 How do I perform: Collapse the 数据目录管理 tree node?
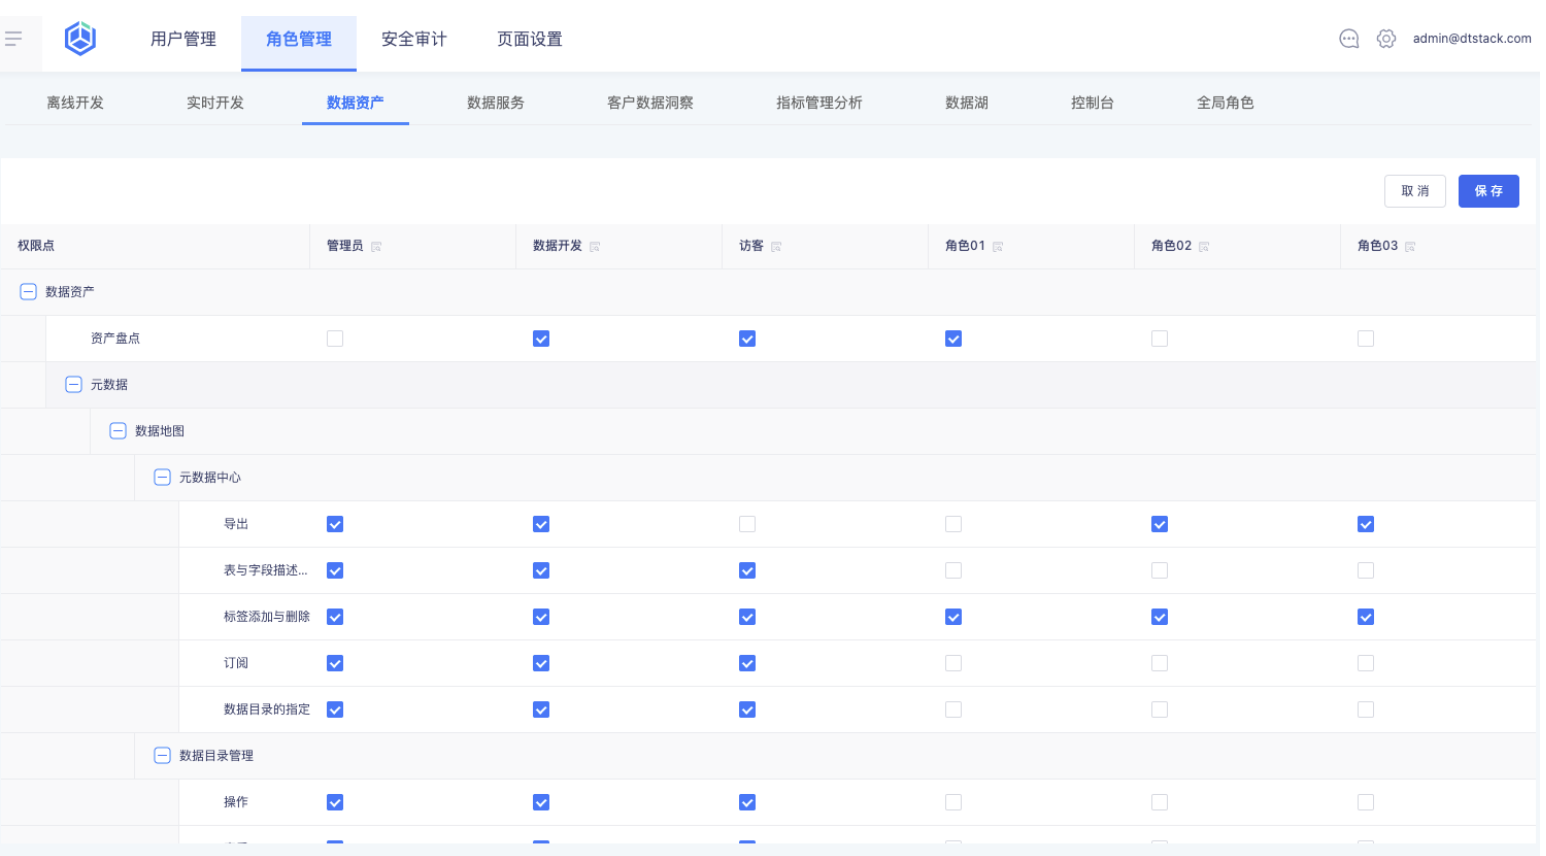[162, 755]
